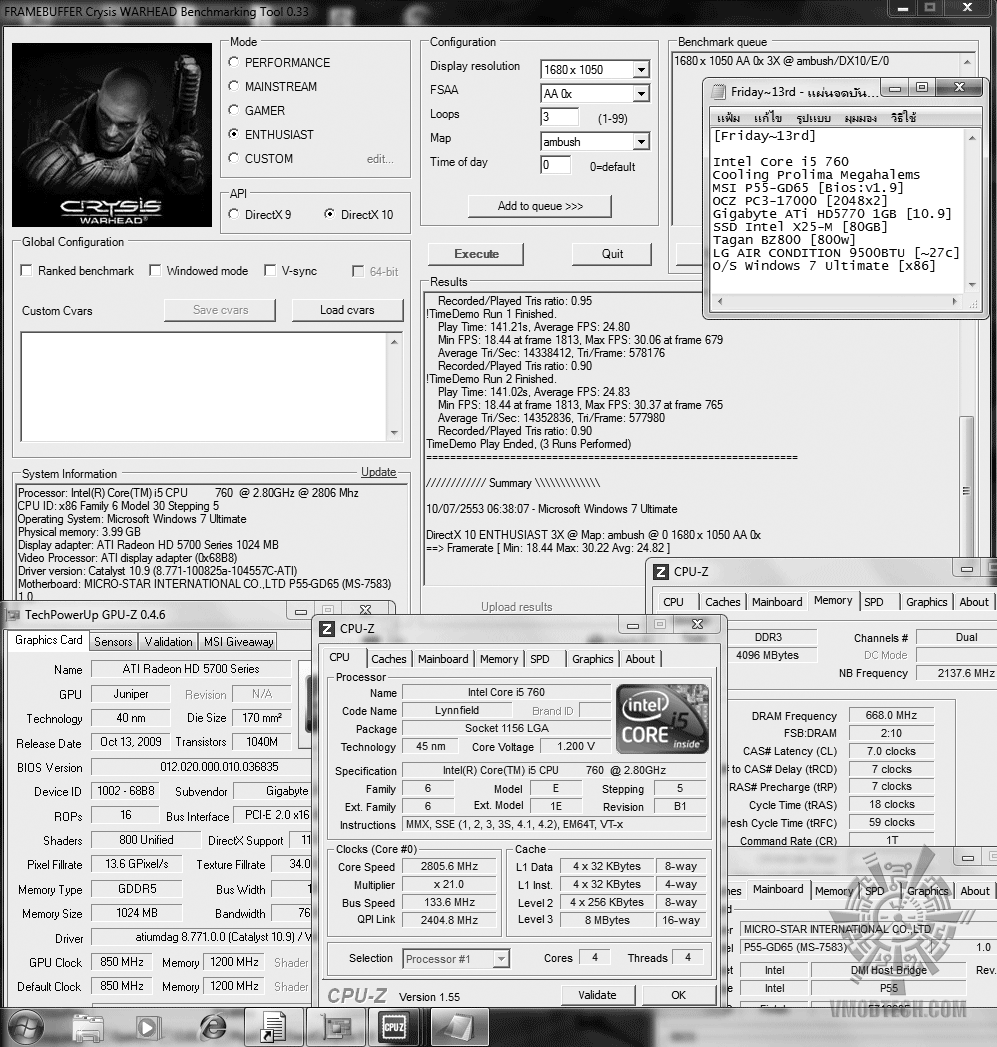The height and width of the screenshot is (1047, 997).
Task: Open Memory tab in front CPU-Z window
Action: (499, 659)
